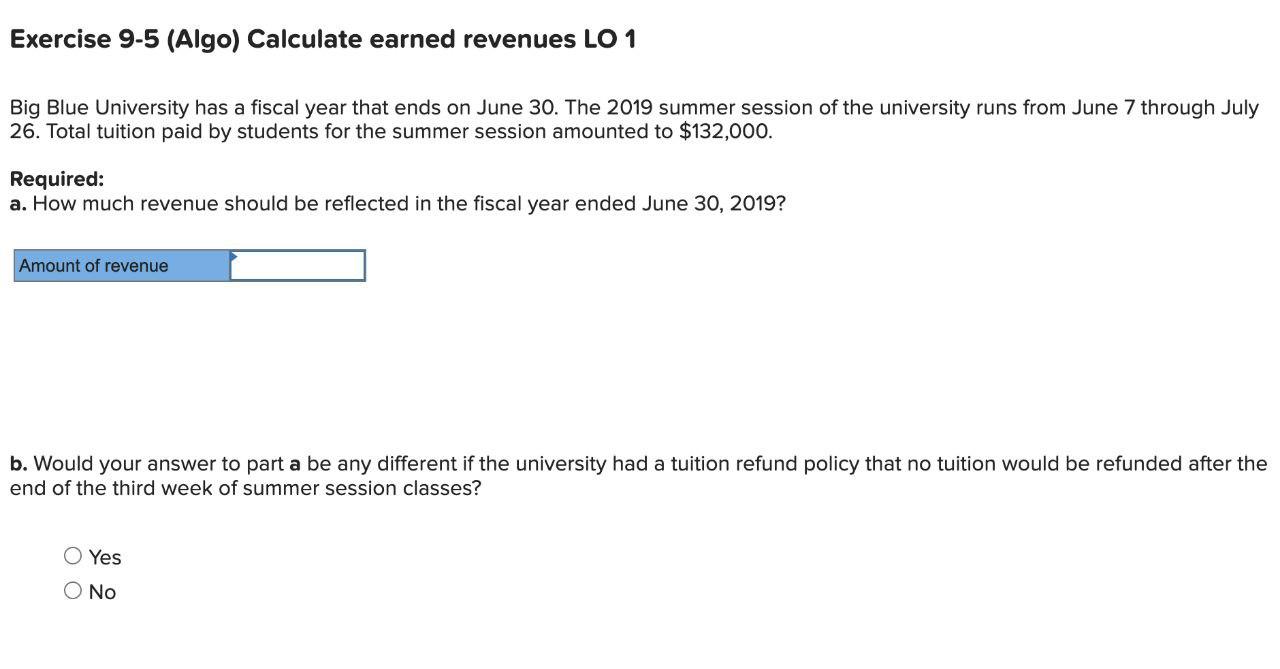Click the Required: section label
The image size is (1280, 669).
click(x=56, y=178)
